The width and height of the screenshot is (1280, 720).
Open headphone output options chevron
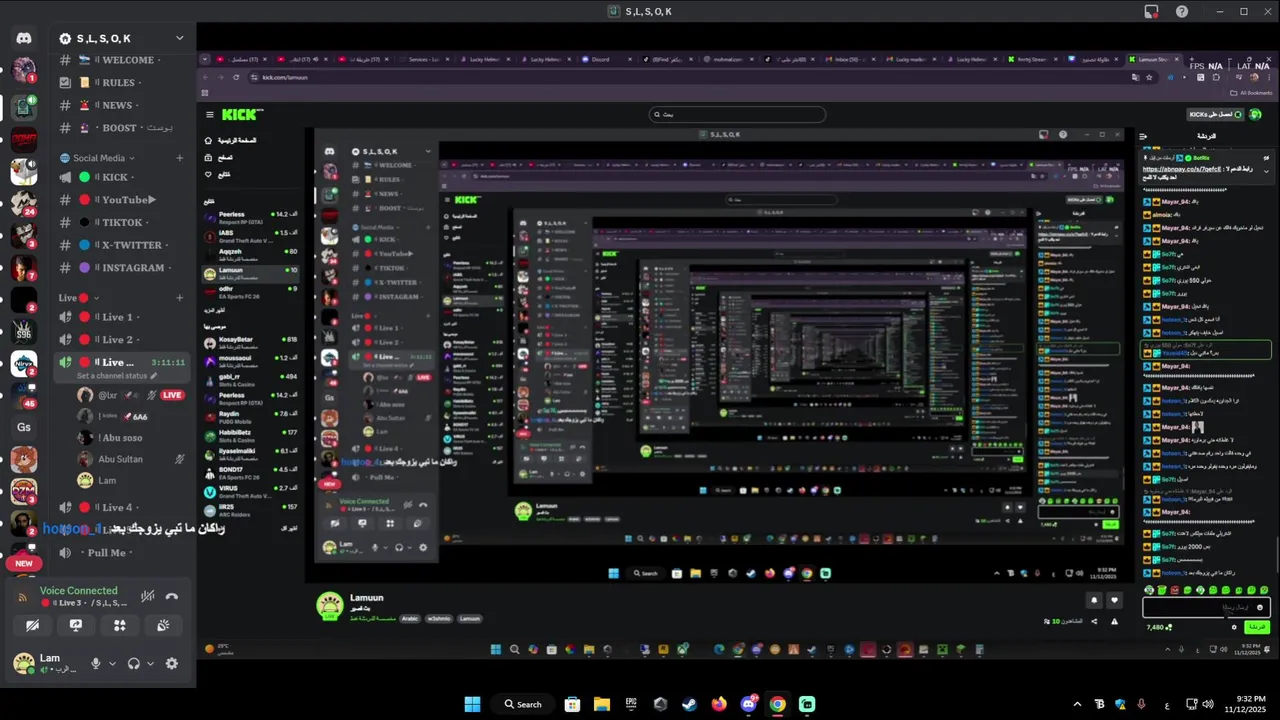point(151,663)
